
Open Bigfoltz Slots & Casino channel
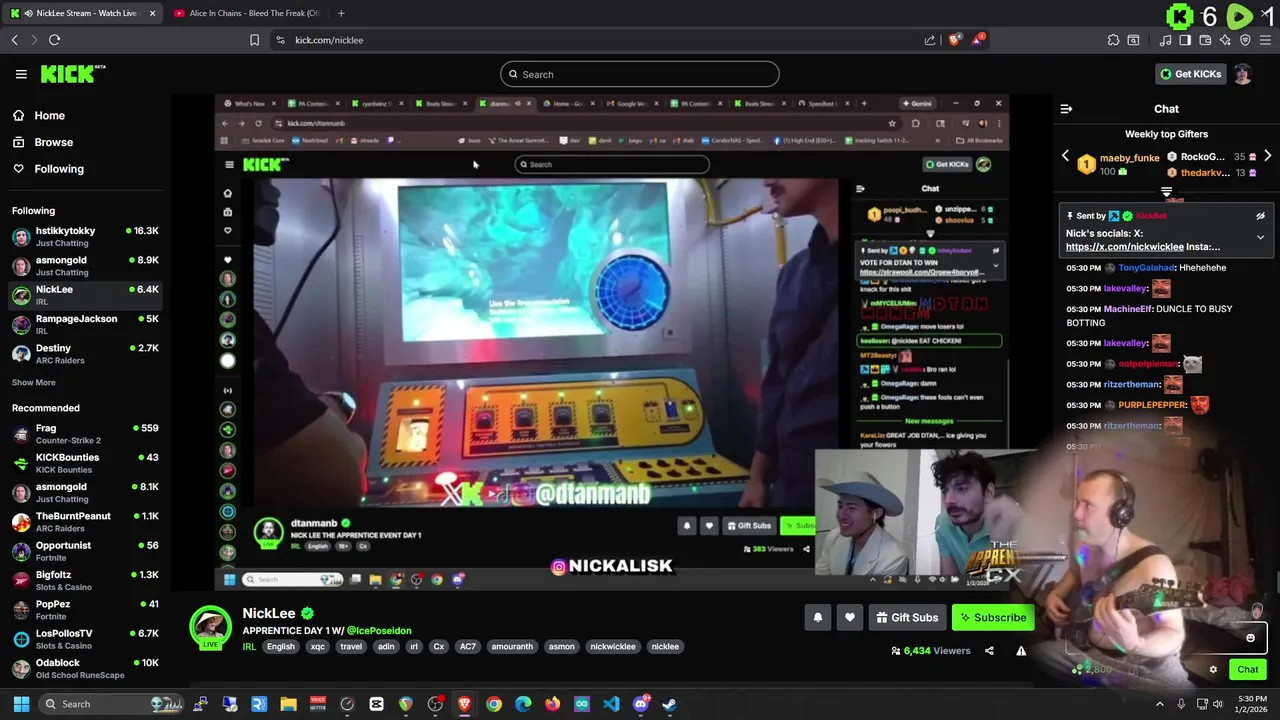pyautogui.click(x=85, y=581)
